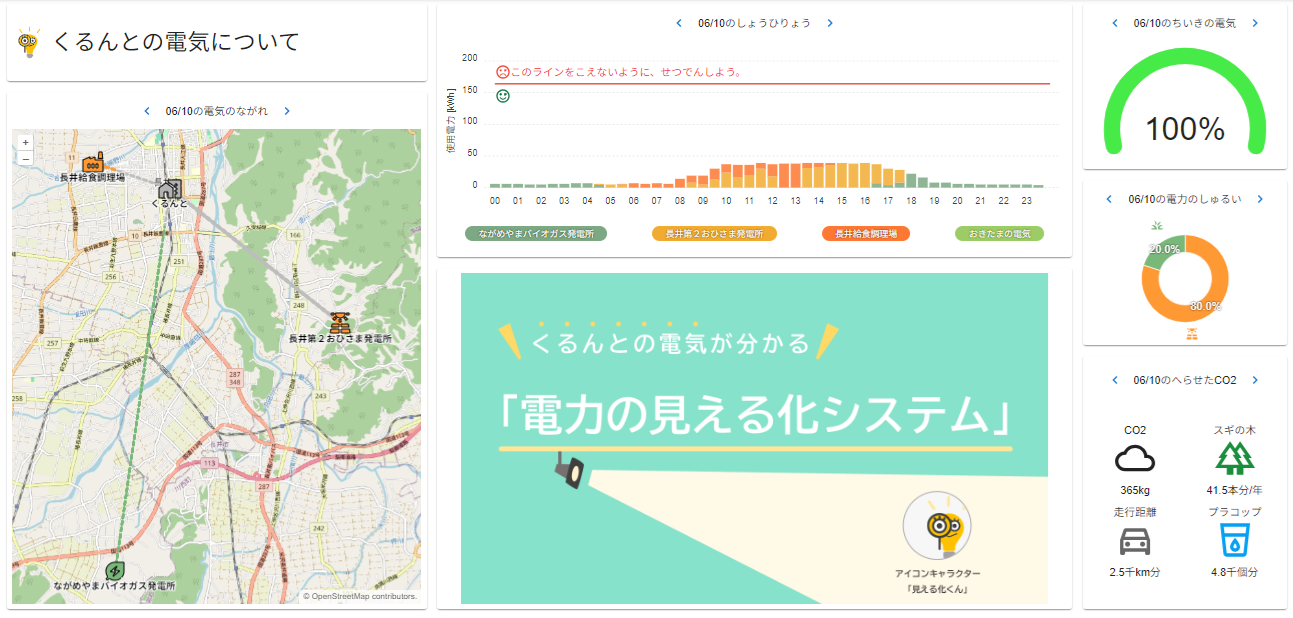Image resolution: width=1293 pixels, height=618 pixels.
Task: Click the 長井給食調理場 factory marker on the map
Action: (93, 162)
